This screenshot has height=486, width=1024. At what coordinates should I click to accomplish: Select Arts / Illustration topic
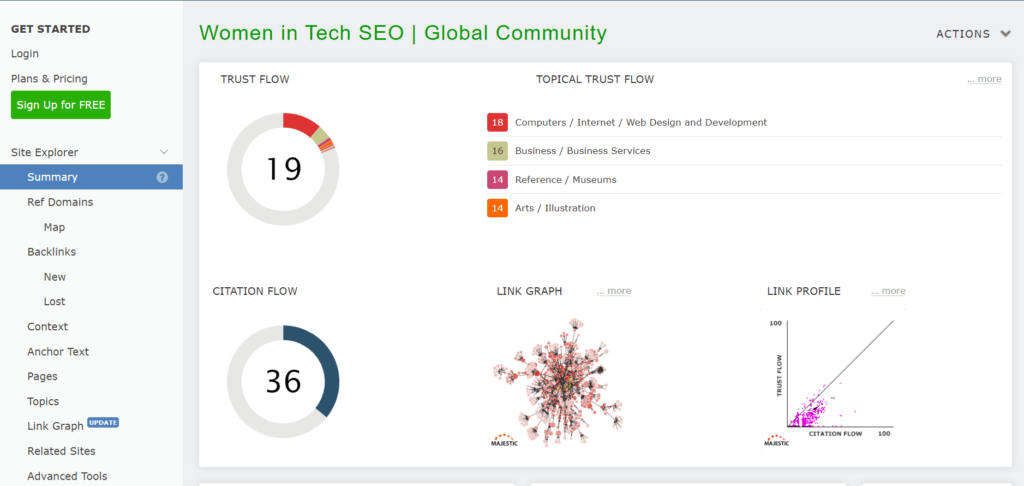pyautogui.click(x=555, y=208)
